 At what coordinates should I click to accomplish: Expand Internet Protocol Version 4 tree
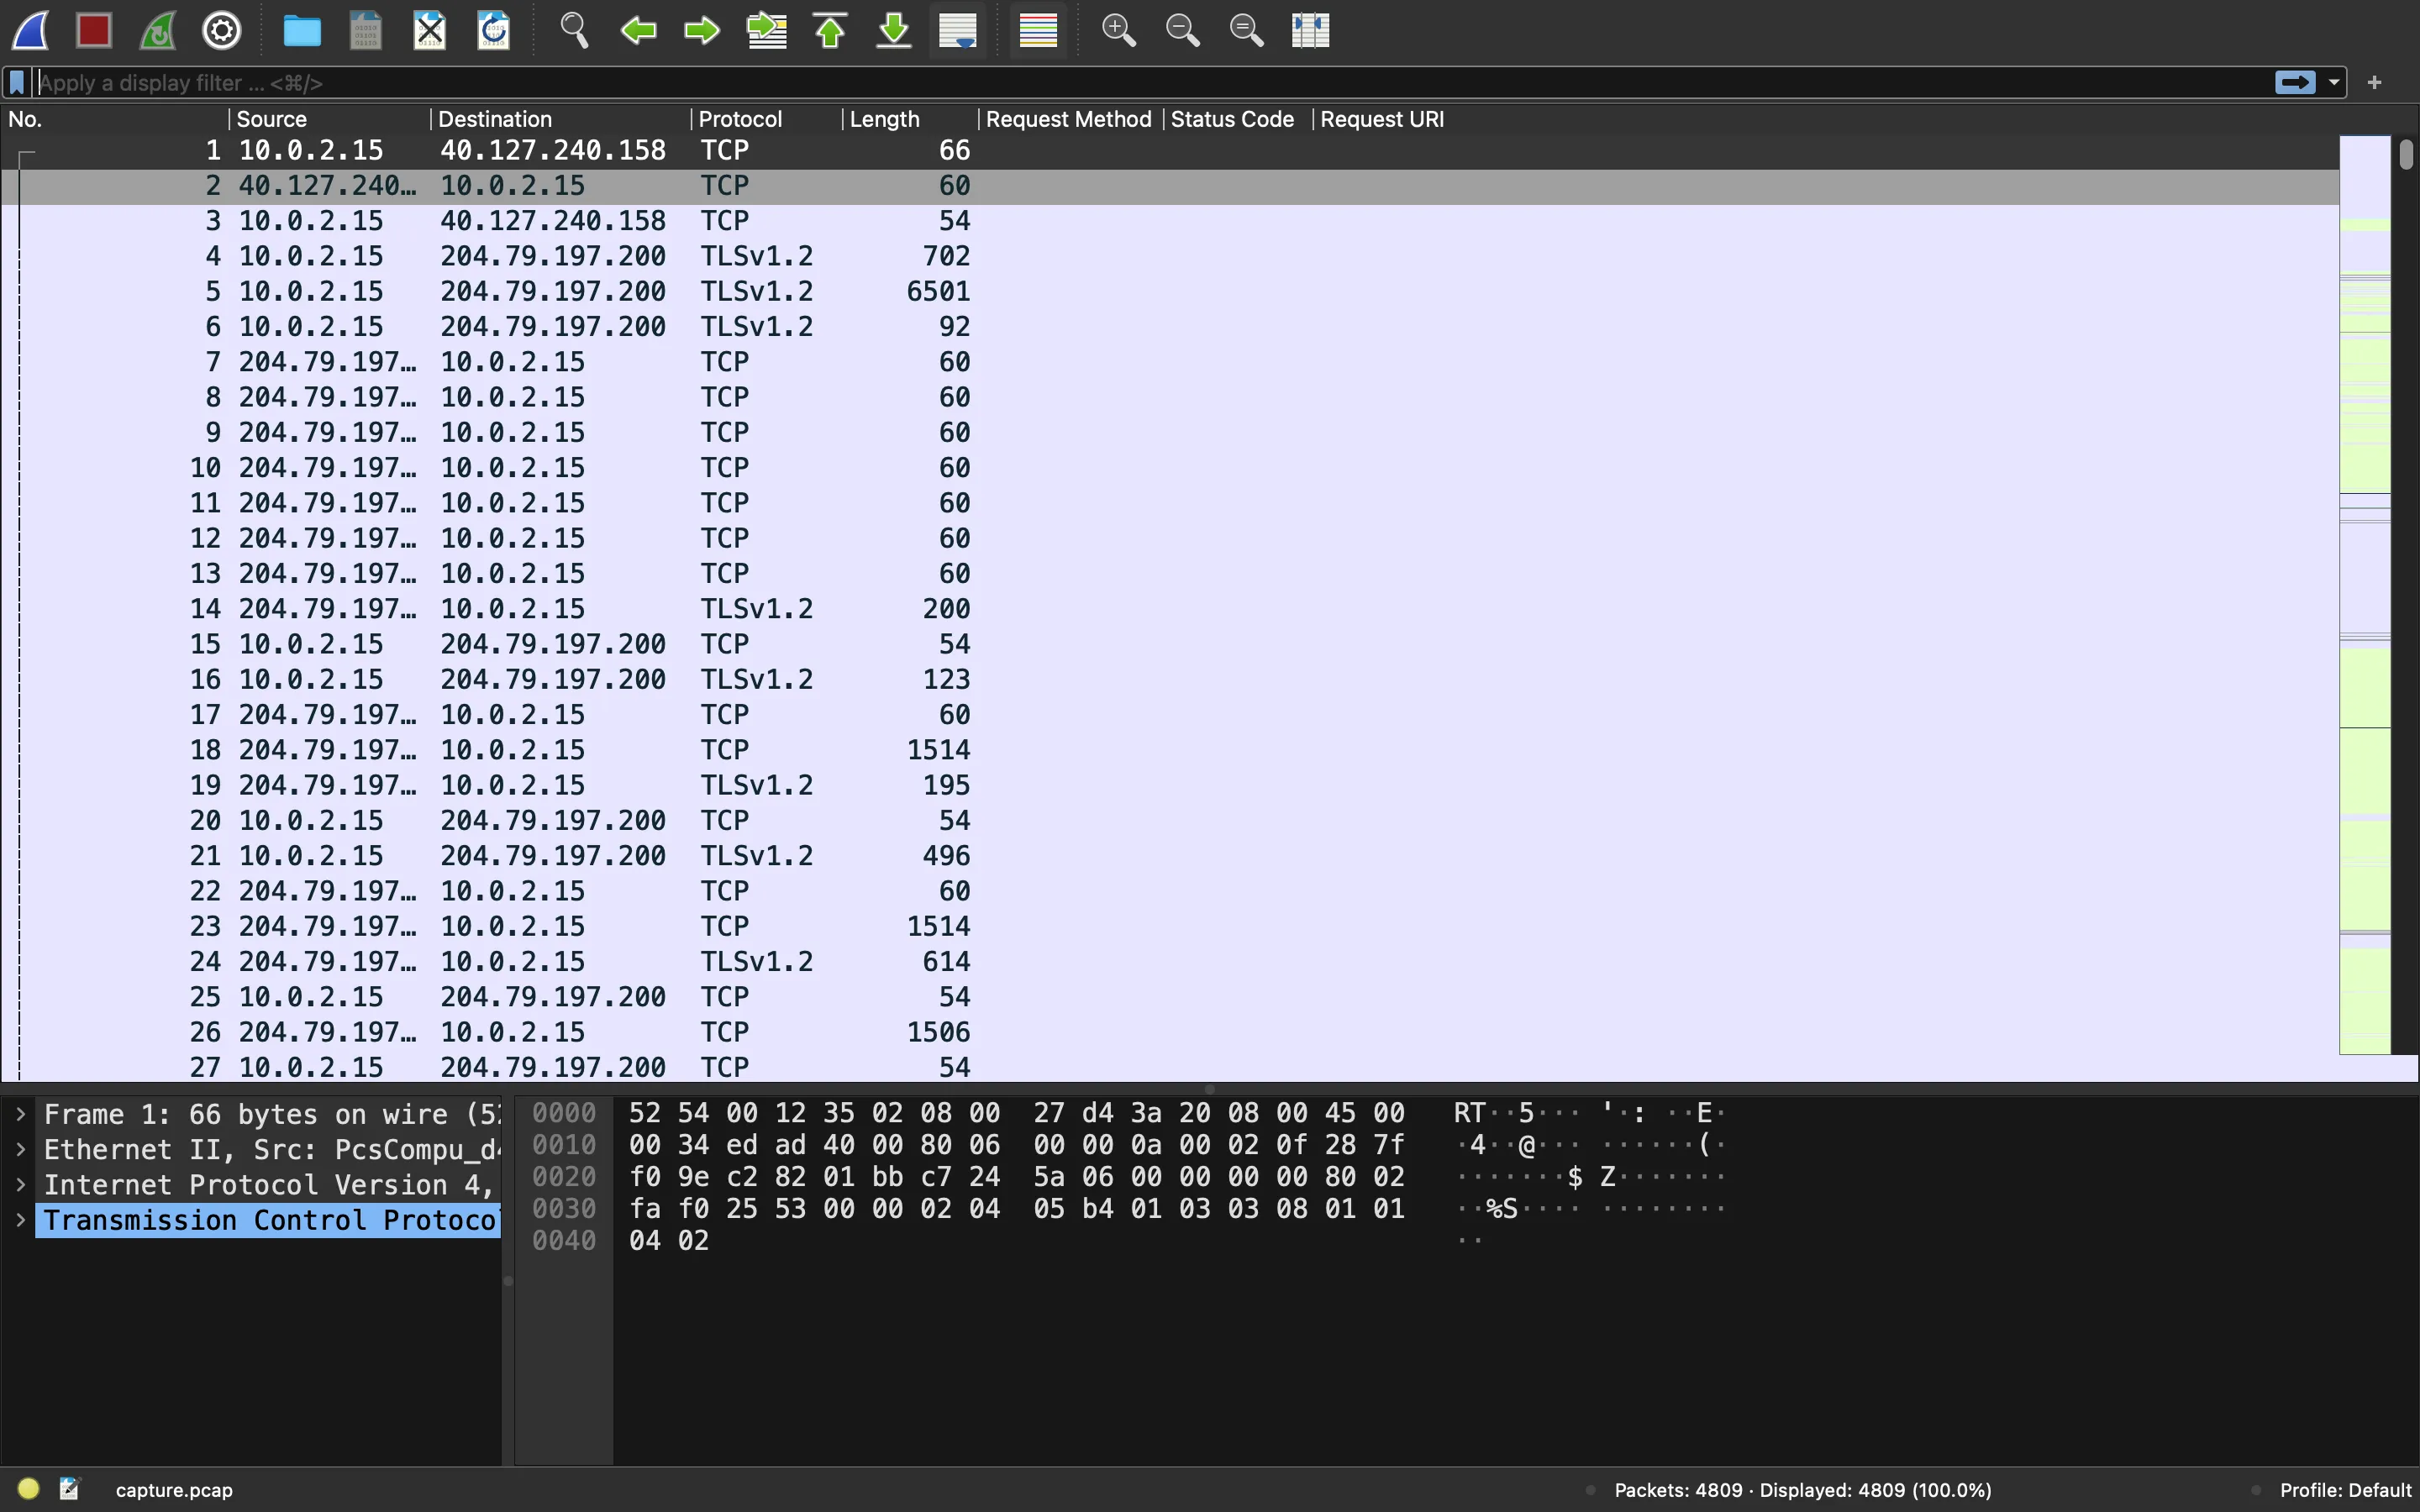pos(20,1184)
